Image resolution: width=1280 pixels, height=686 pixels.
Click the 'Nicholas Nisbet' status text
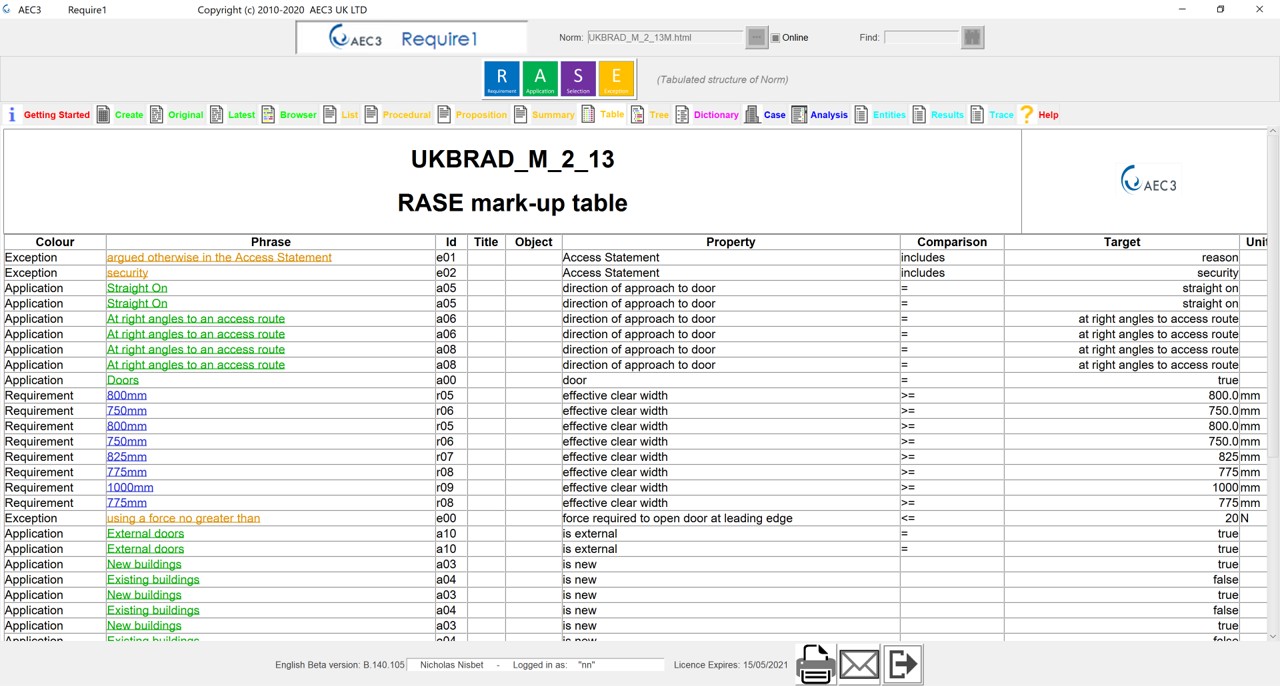452,665
